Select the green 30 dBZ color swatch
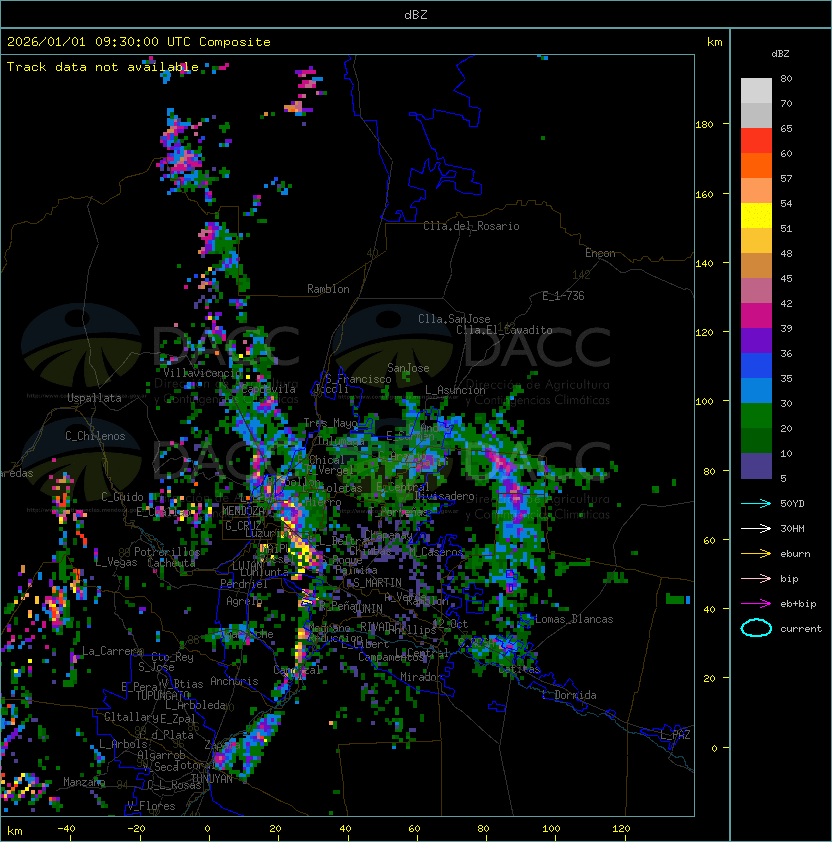Screen dimensions: 832x842 tap(756, 416)
